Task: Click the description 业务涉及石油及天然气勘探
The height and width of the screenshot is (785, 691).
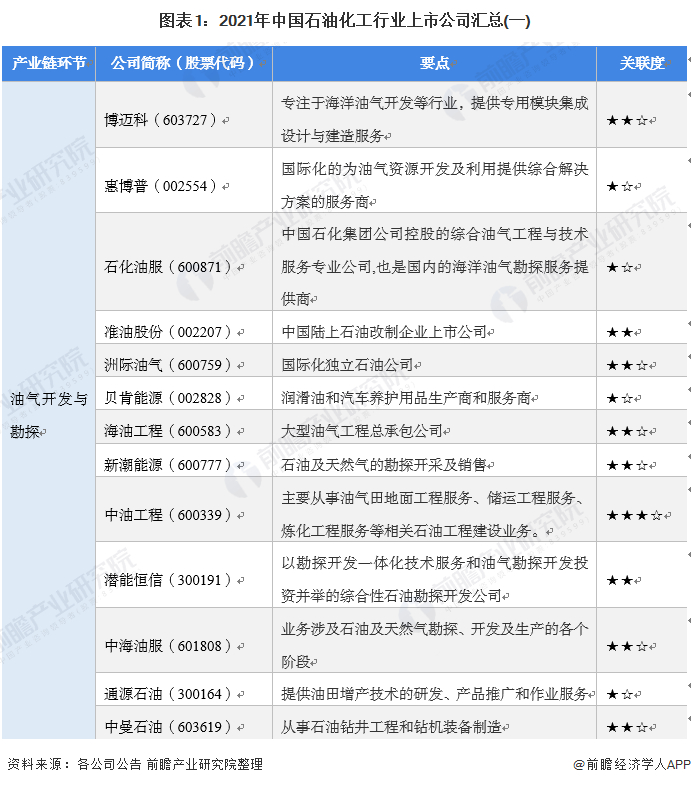Action: tap(434, 645)
